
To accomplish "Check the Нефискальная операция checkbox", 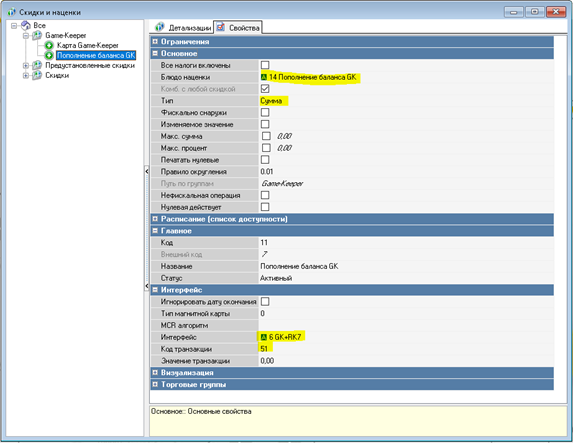I will 265,195.
